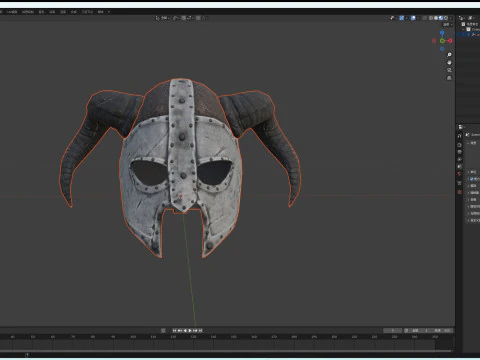Open the options dropdown below shading buttons
480x360 pixels.
click(448, 25)
